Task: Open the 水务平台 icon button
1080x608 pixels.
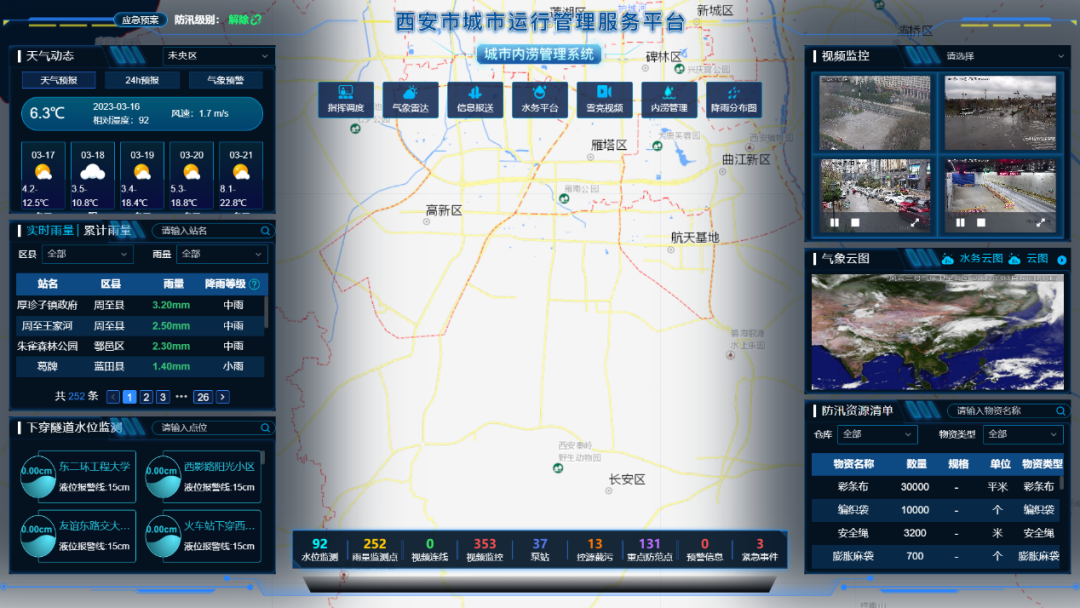Action: (x=540, y=99)
